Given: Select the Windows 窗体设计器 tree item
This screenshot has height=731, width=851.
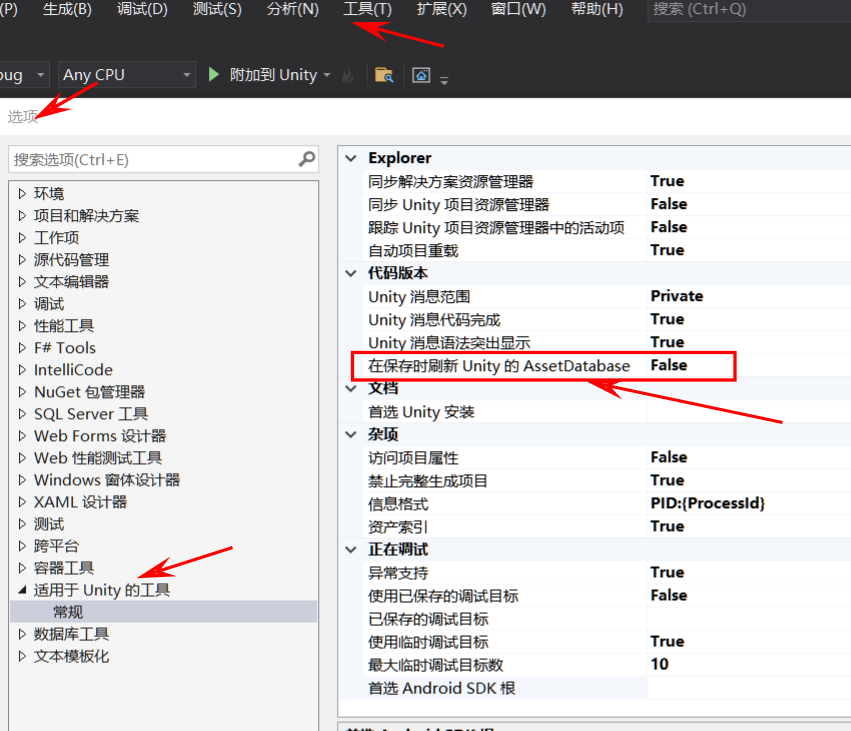Looking at the screenshot, I should point(107,480).
